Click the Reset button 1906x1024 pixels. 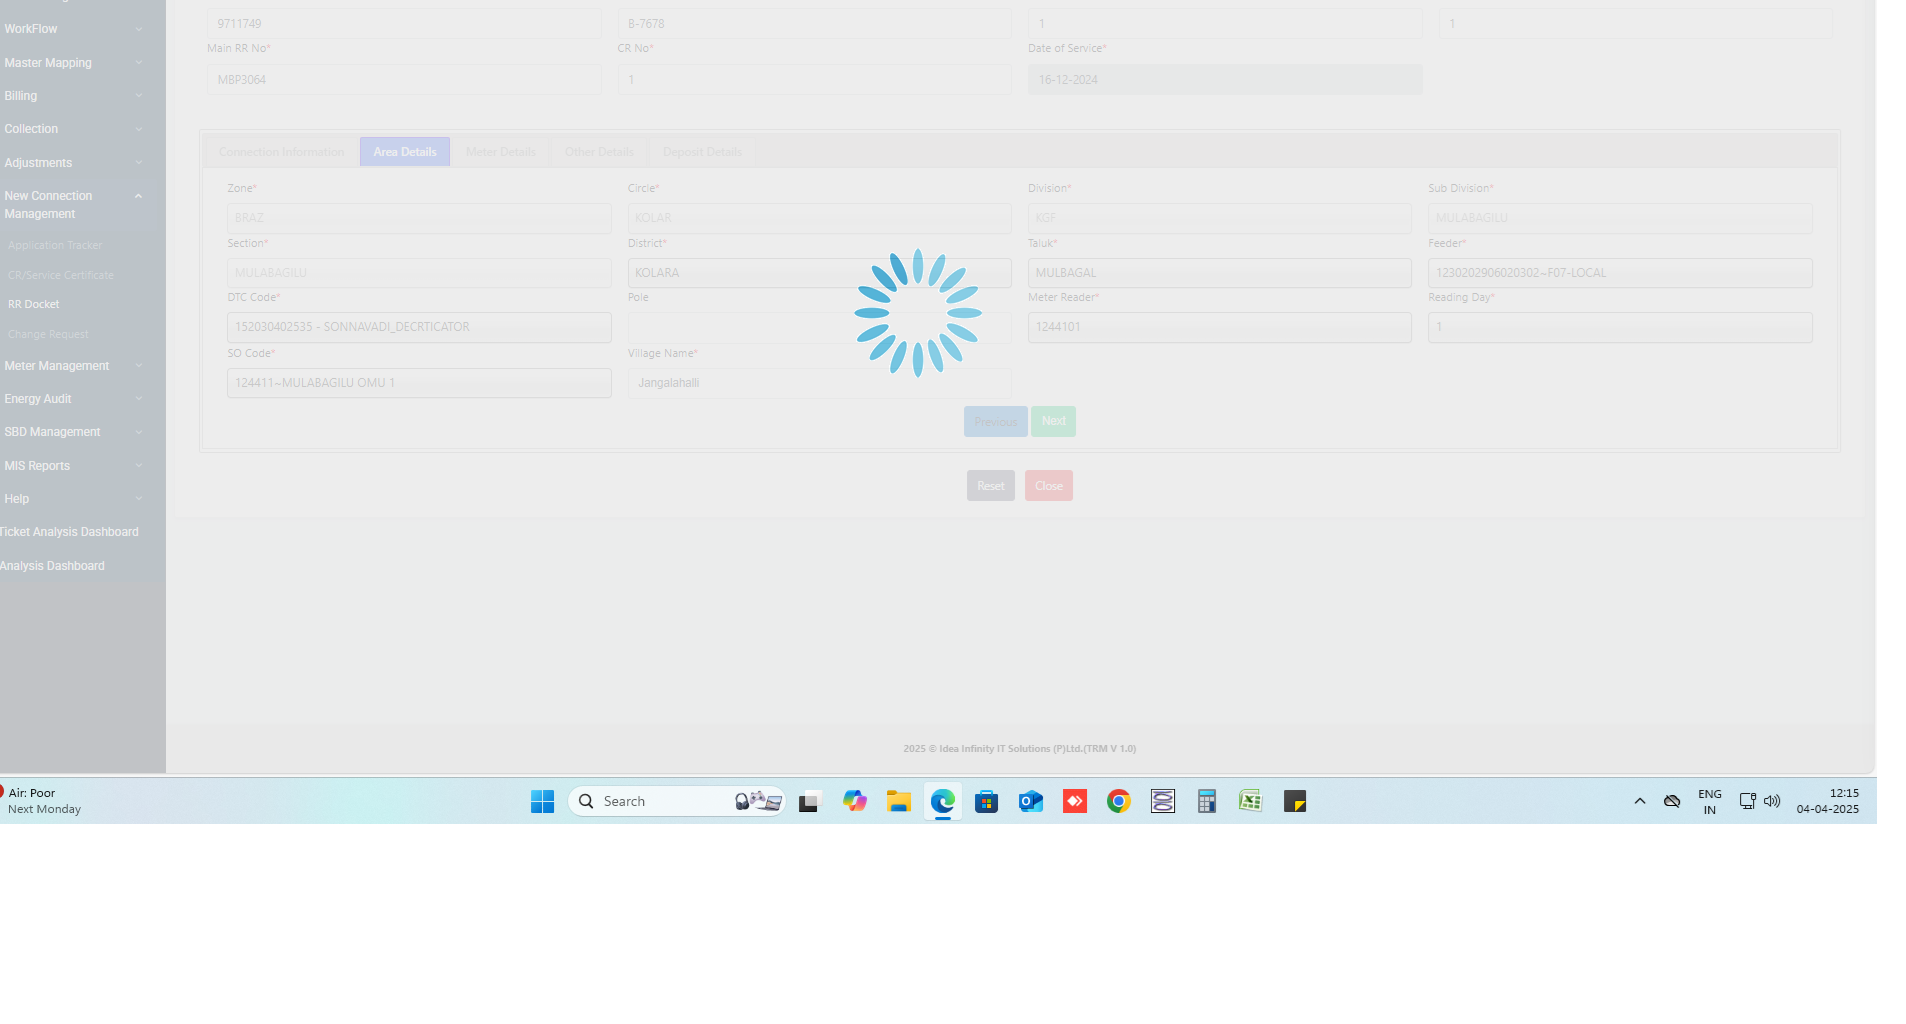point(991,486)
